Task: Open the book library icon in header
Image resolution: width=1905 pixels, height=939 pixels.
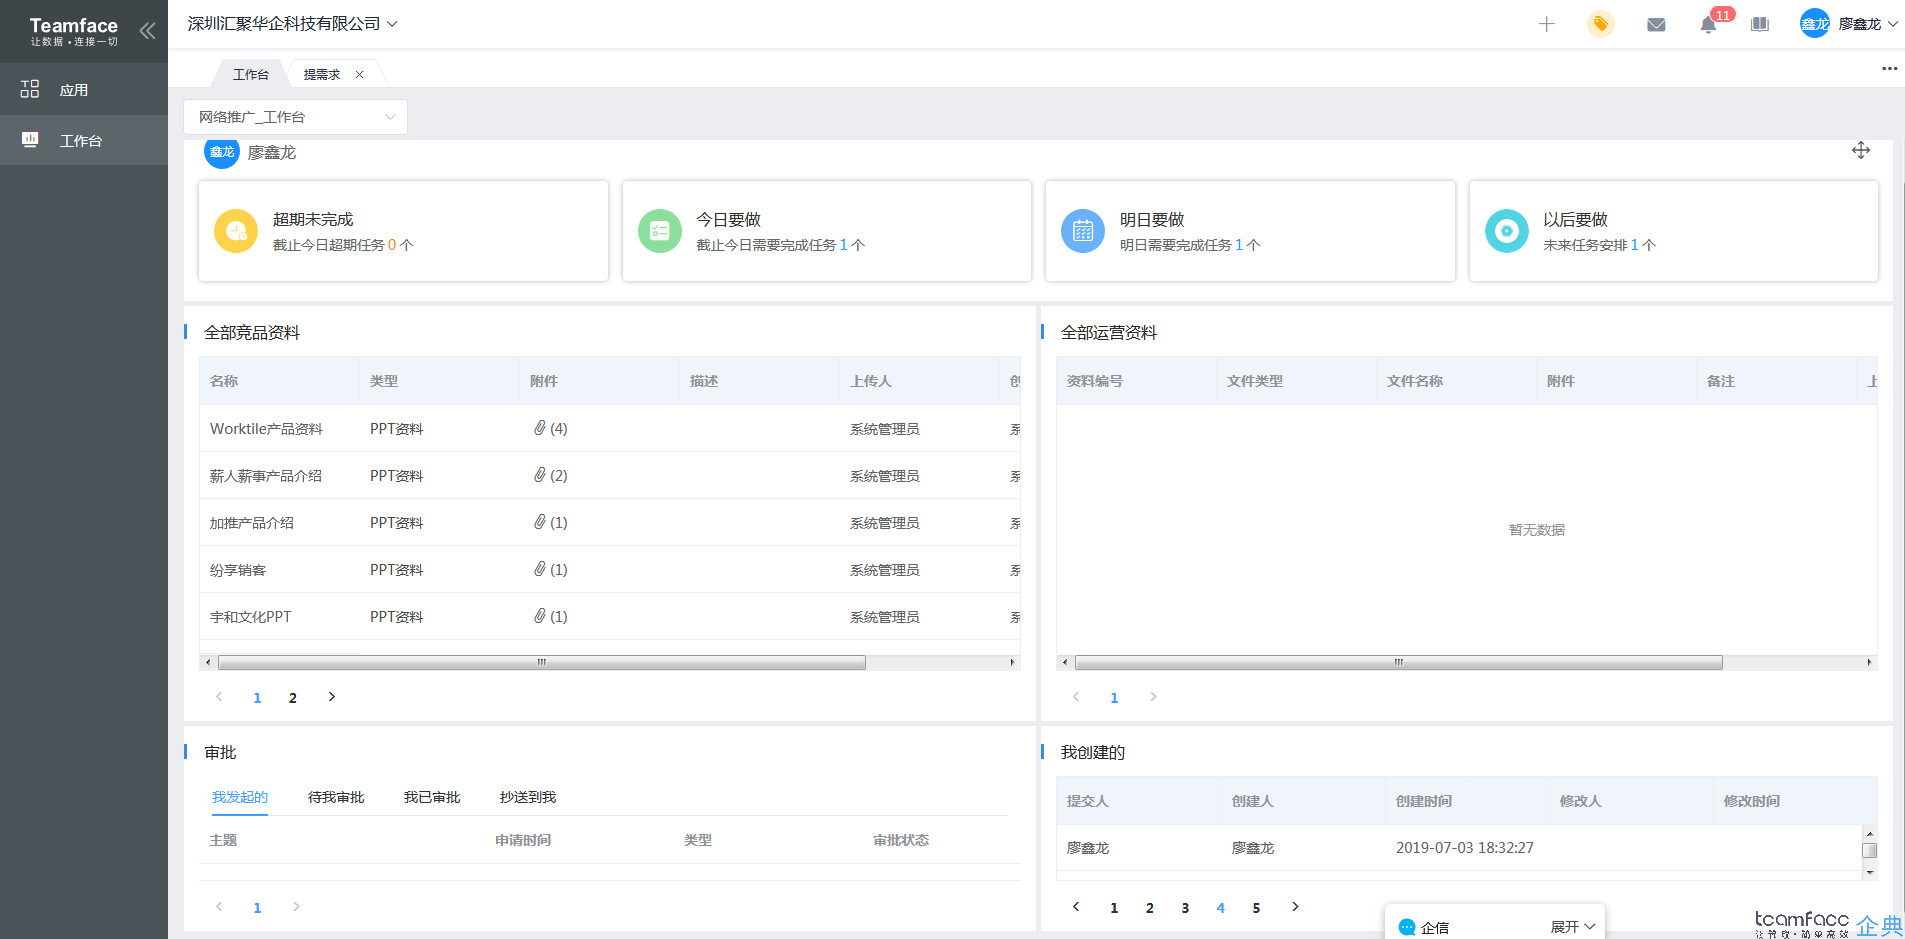Action: click(1760, 24)
